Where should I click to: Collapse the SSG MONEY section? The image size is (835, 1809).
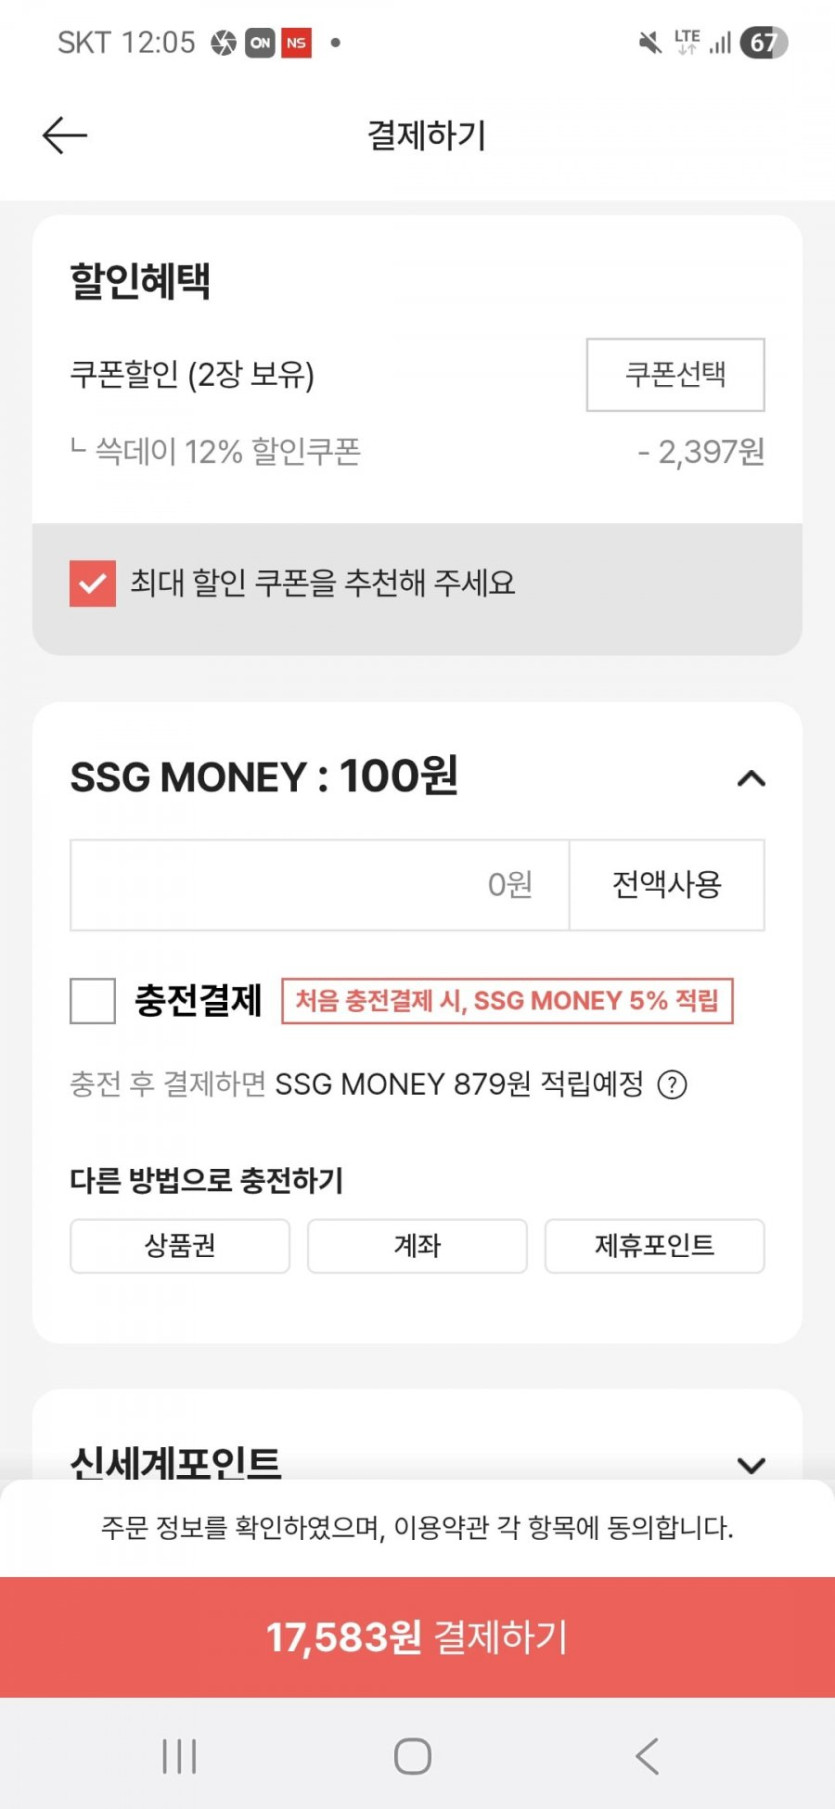point(751,778)
